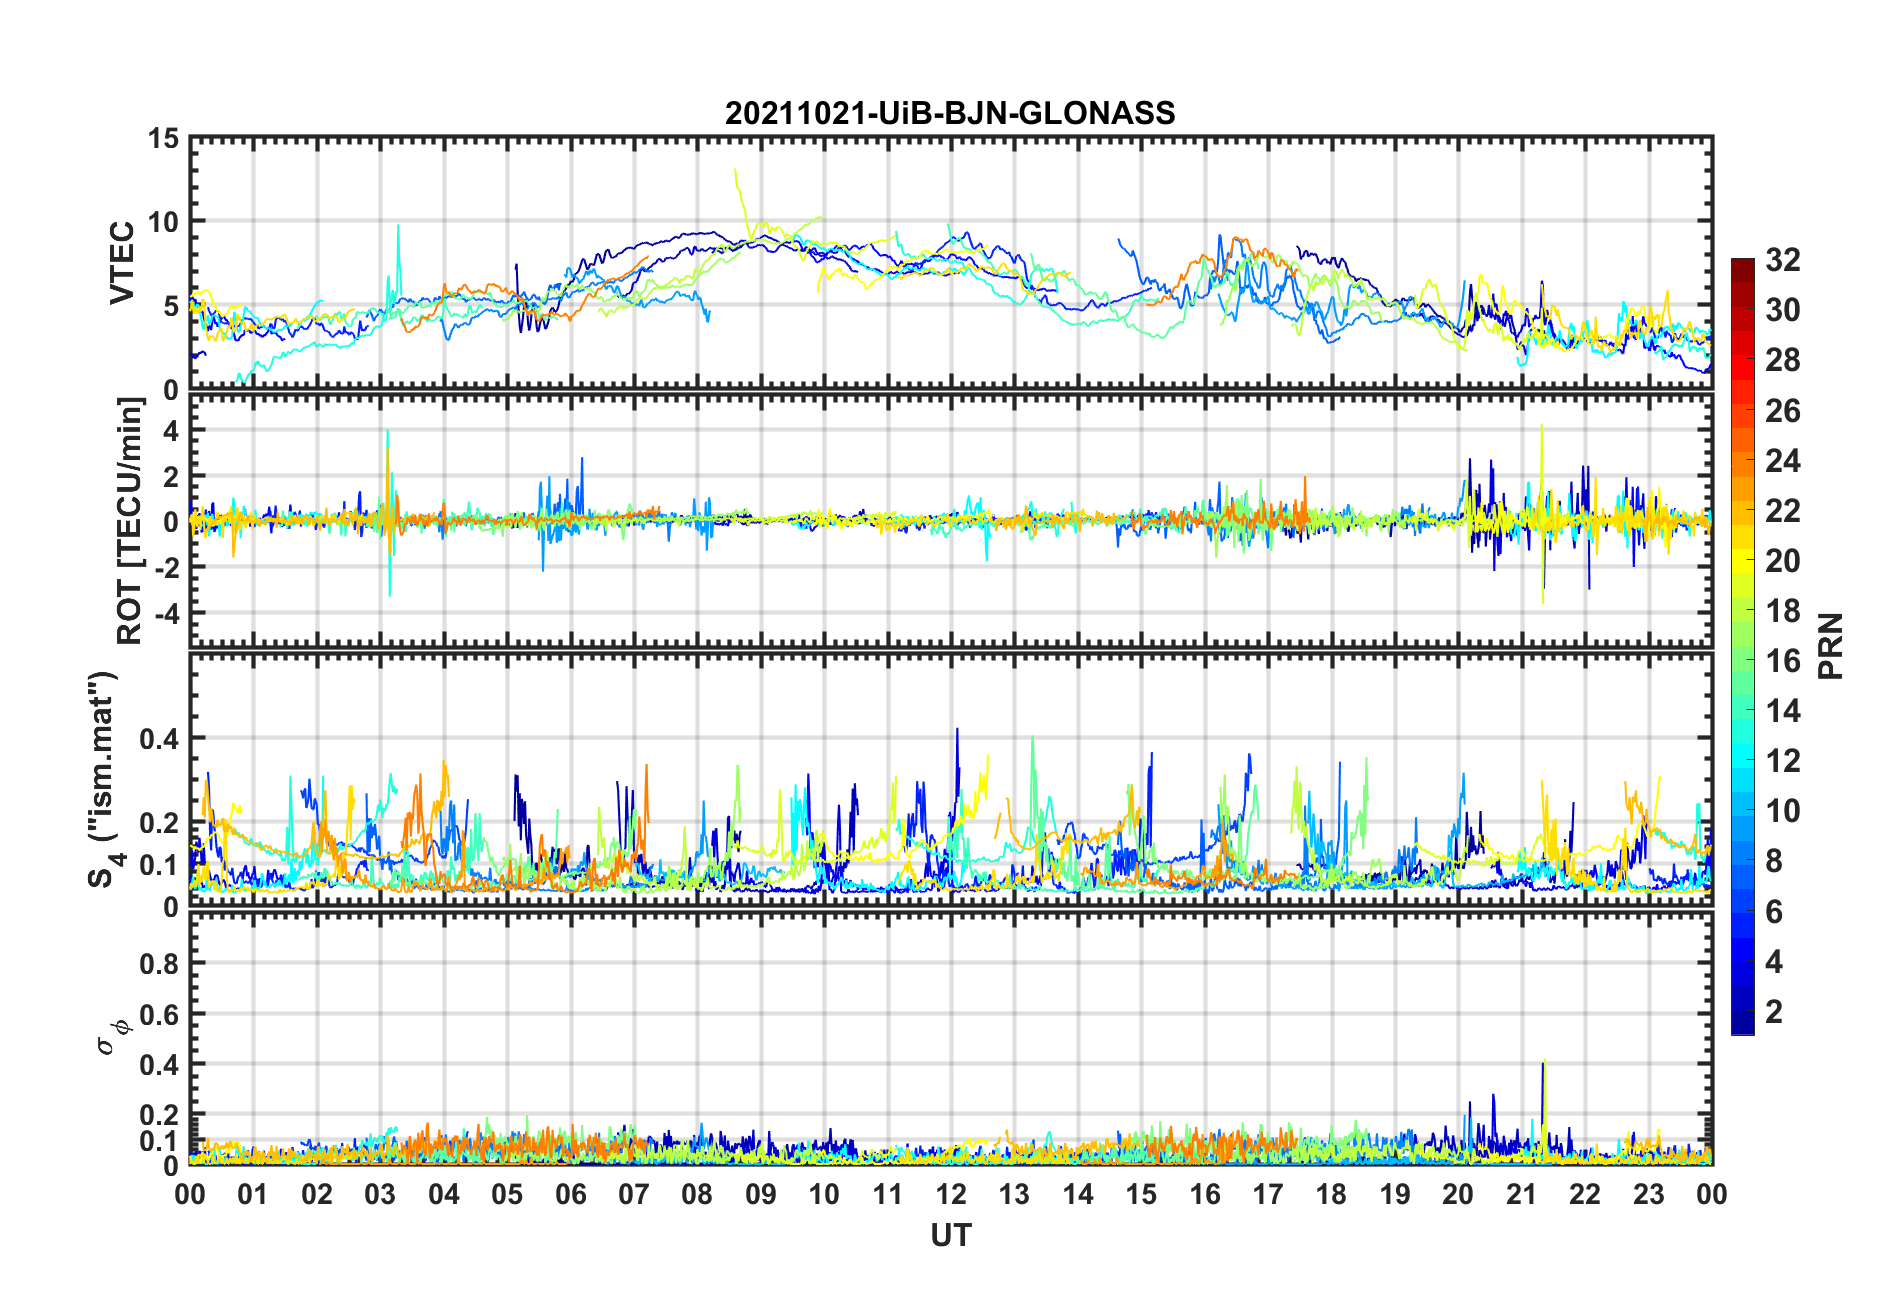Click colorbar tick label 20
Viewport: 1902px width, 1292px height.
1783,560
